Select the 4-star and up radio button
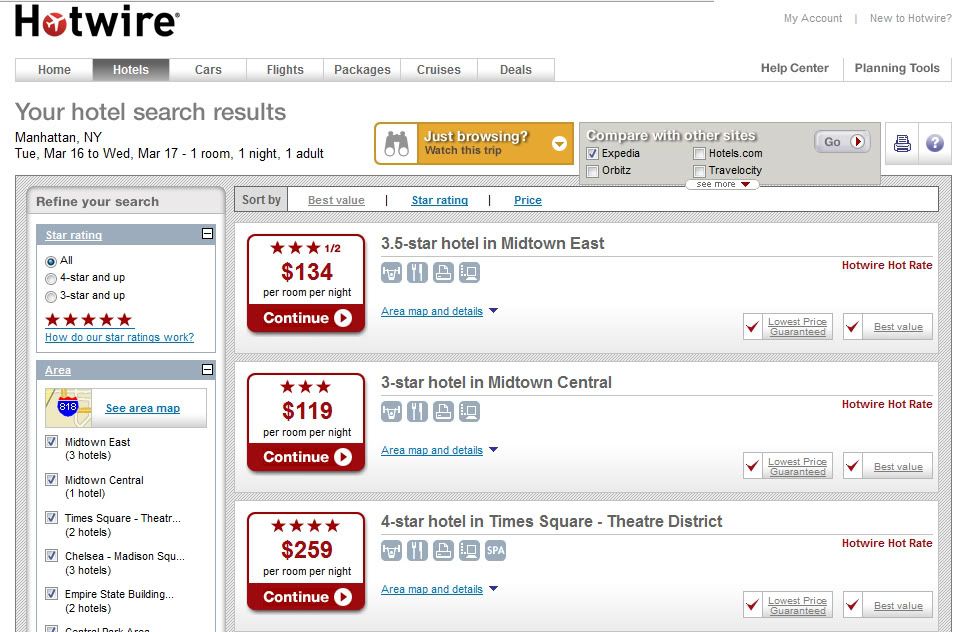This screenshot has height=632, width=955. click(x=51, y=279)
